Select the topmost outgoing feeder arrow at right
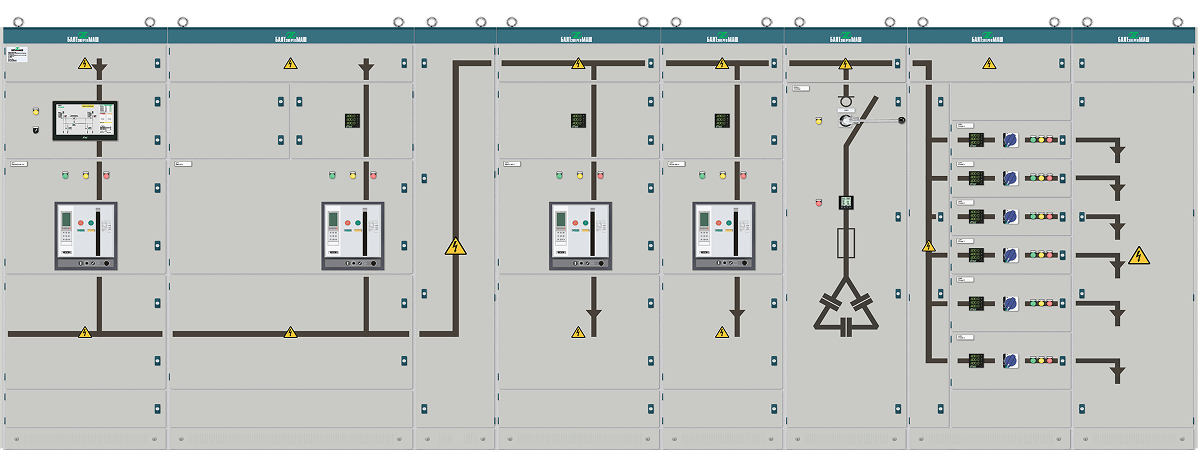The image size is (1200, 467). [1102, 148]
